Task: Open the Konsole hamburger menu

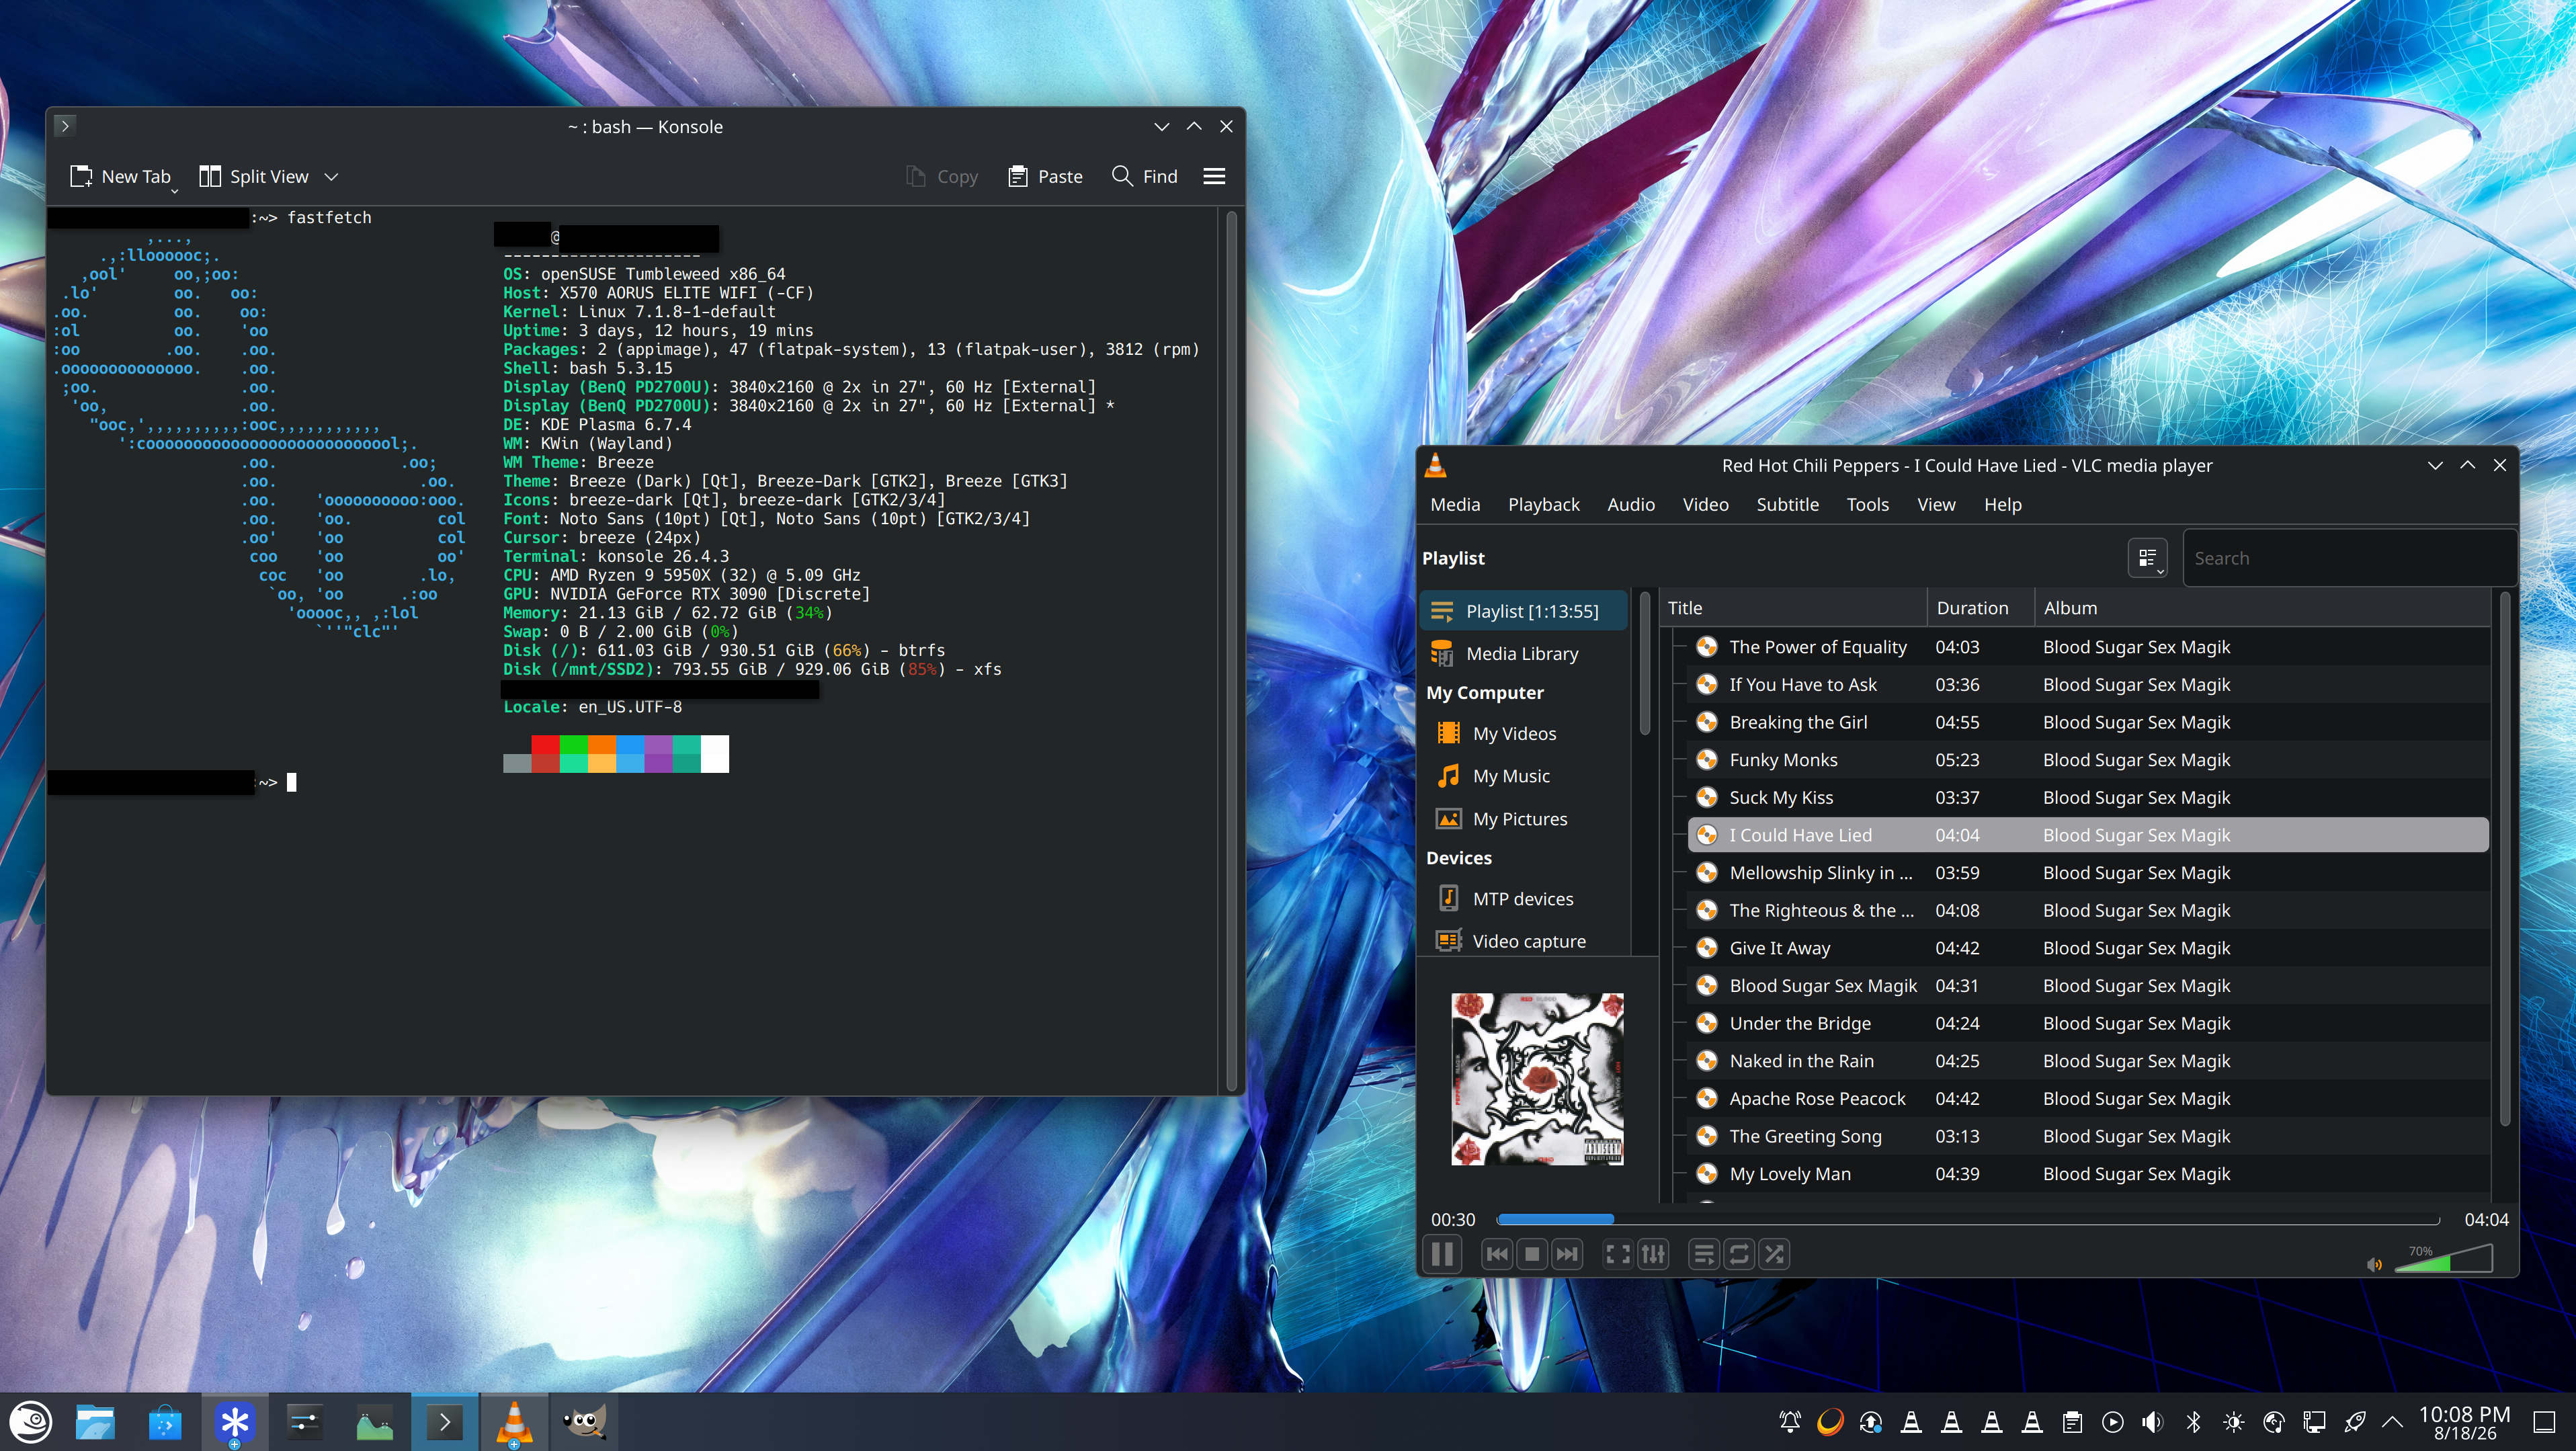Action: (1214, 177)
